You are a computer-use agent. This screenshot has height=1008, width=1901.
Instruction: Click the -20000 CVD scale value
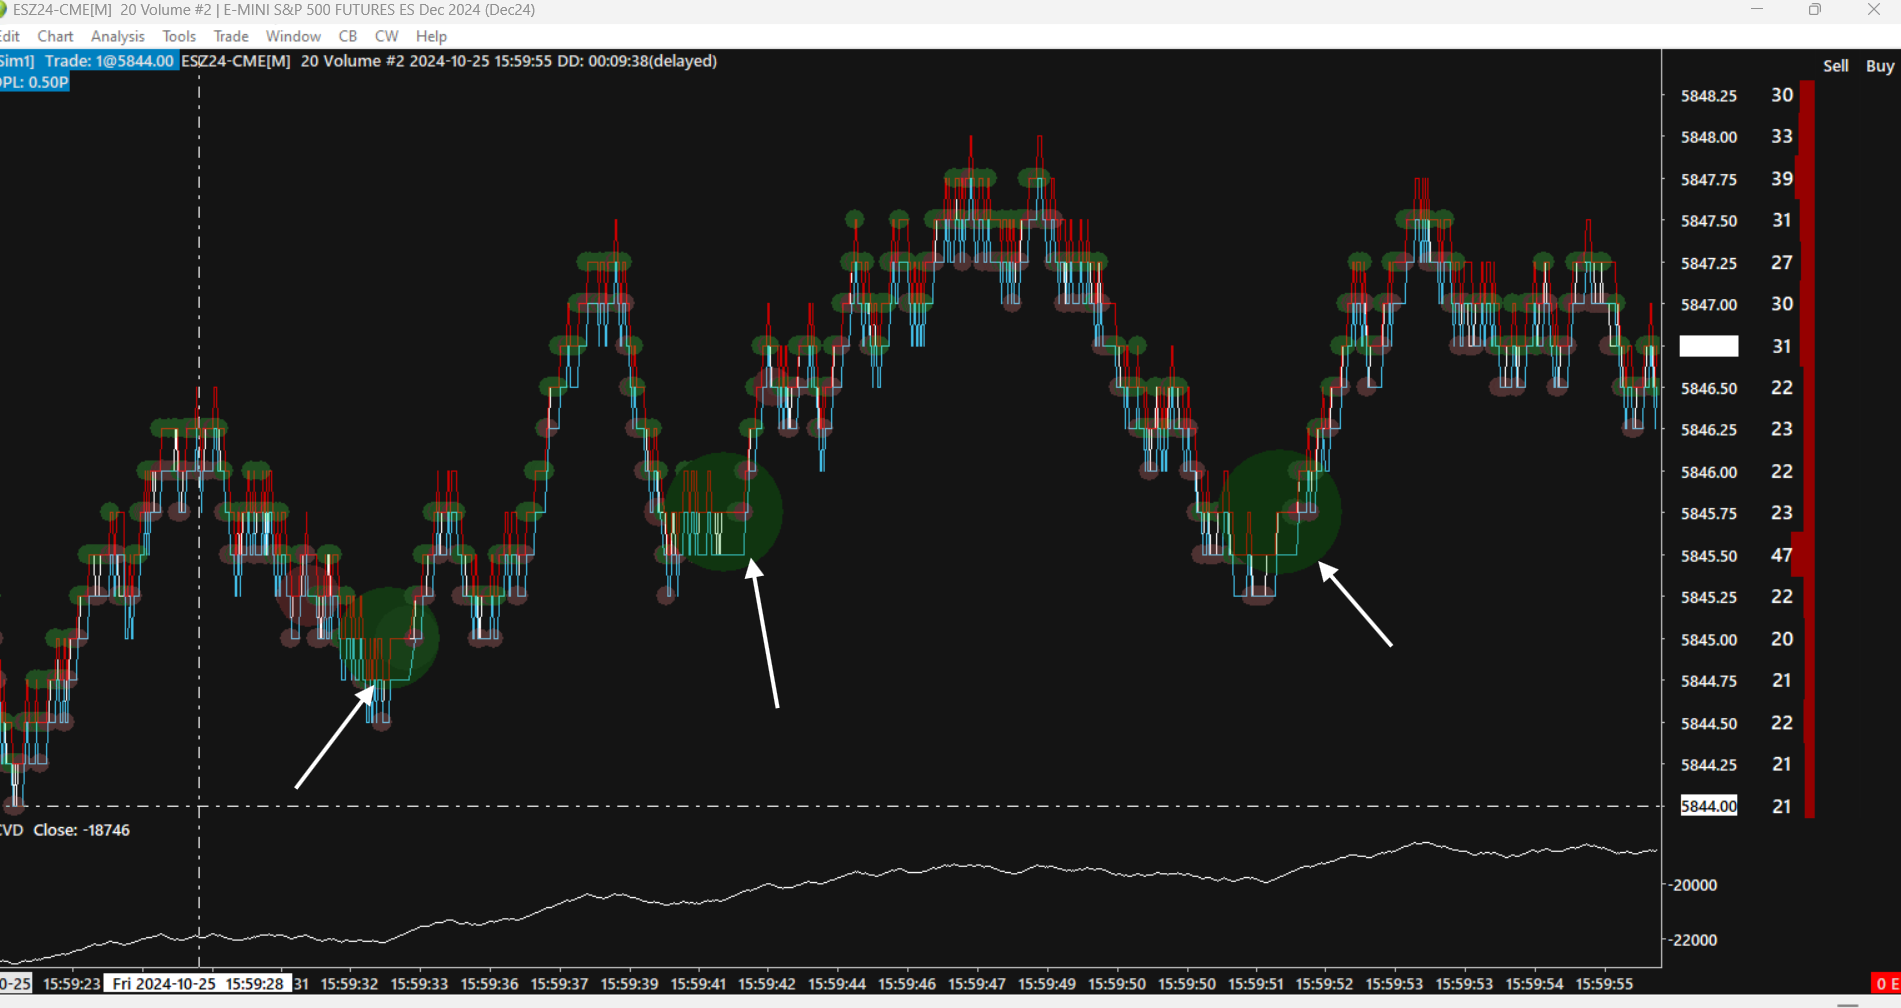pos(1693,885)
